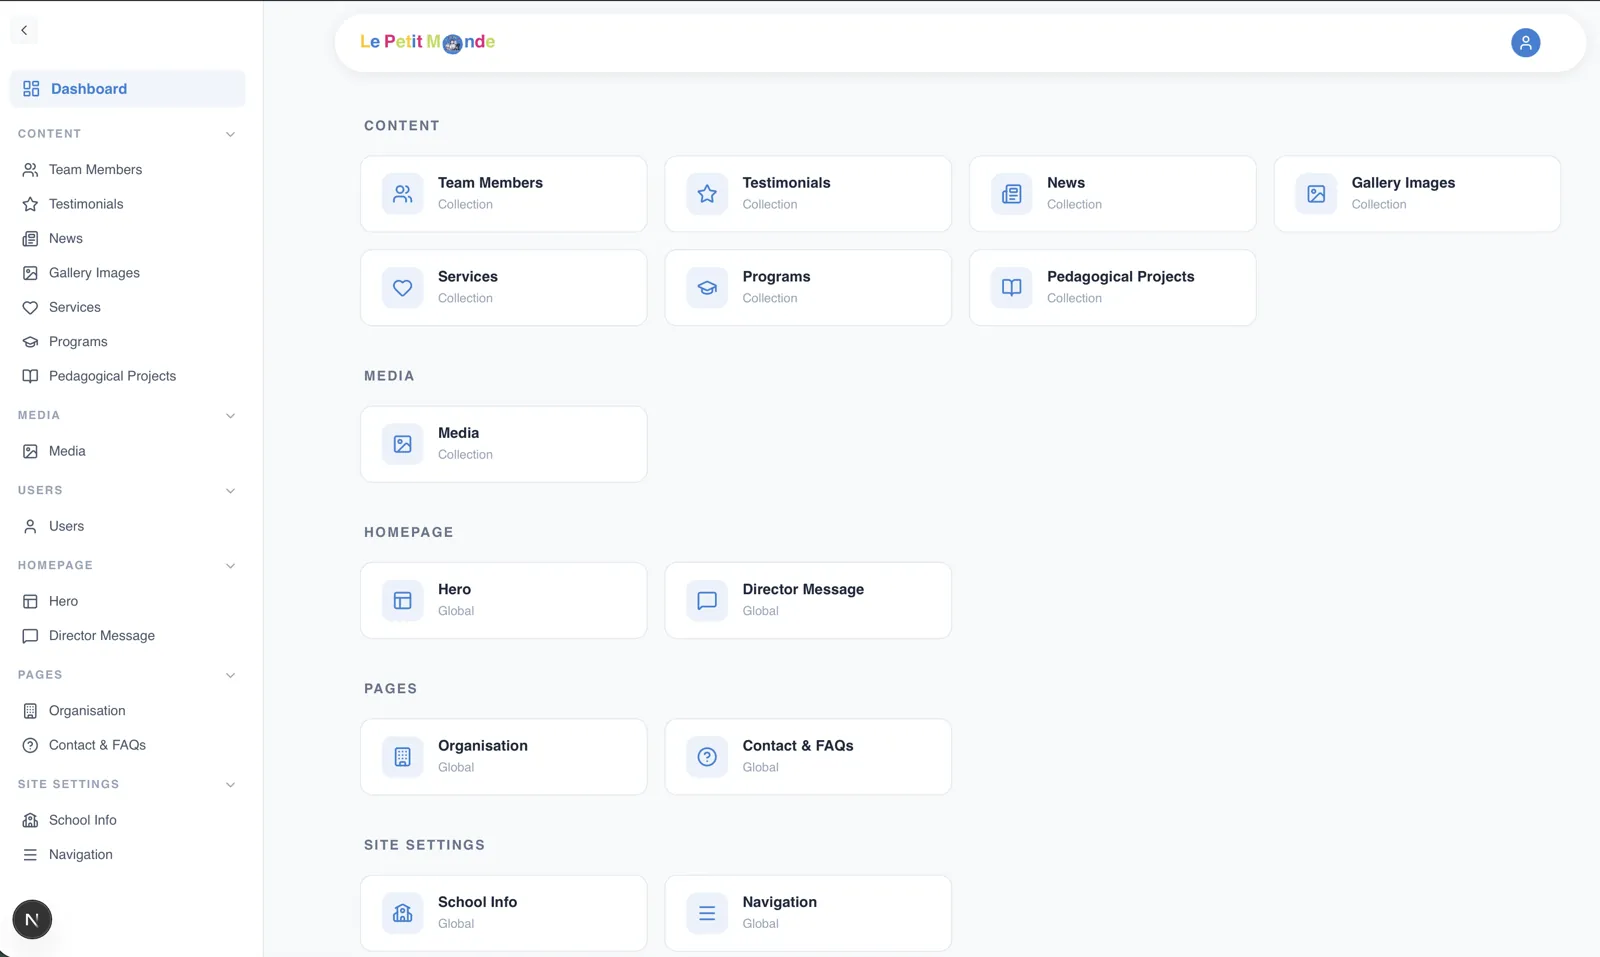Image resolution: width=1600 pixels, height=957 pixels.
Task: Click the Next.js N badge icon
Action: tap(32, 919)
